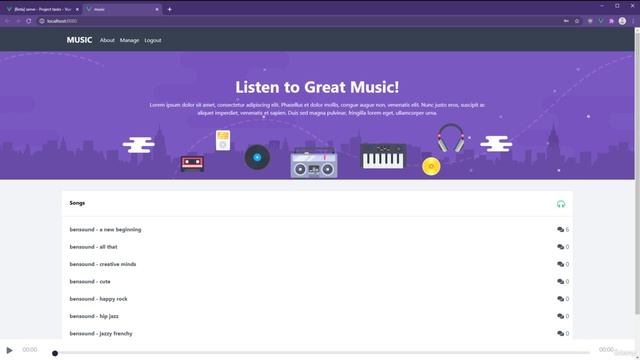The width and height of the screenshot is (640, 360).
Task: Open song bensound - all that
Action: coord(93,247)
